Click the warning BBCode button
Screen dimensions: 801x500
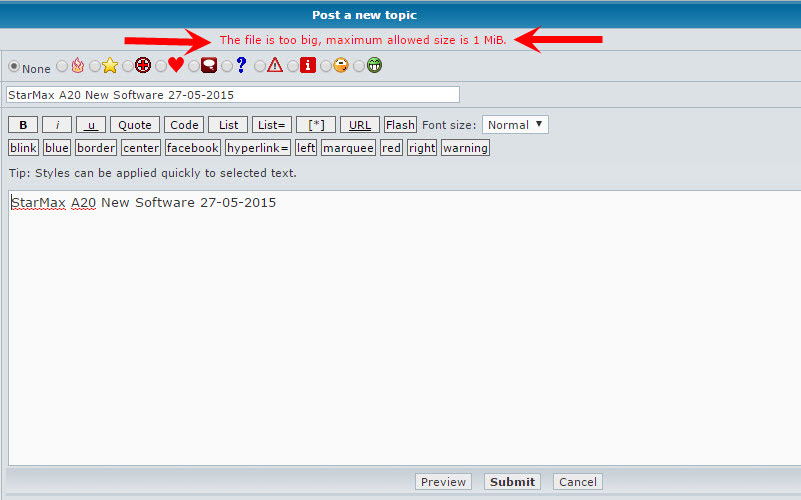point(465,148)
